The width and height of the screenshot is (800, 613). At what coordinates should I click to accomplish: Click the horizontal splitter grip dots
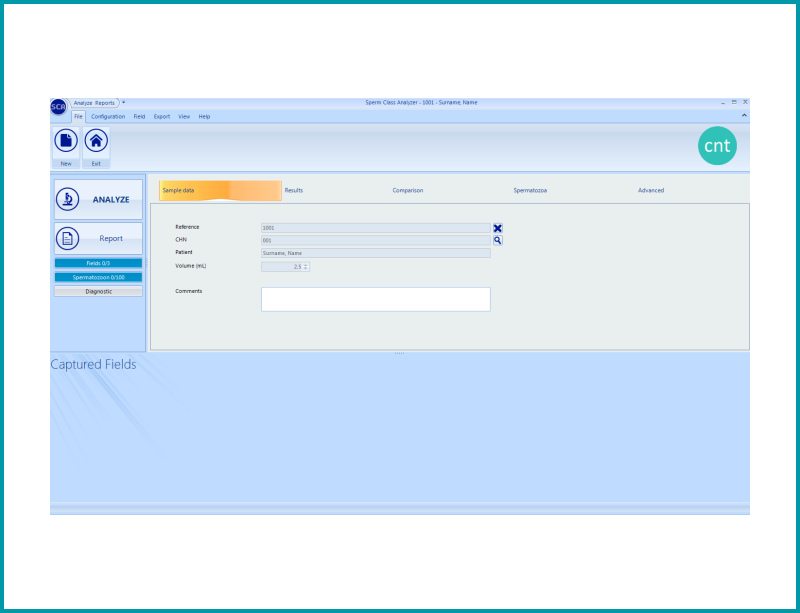tap(399, 353)
